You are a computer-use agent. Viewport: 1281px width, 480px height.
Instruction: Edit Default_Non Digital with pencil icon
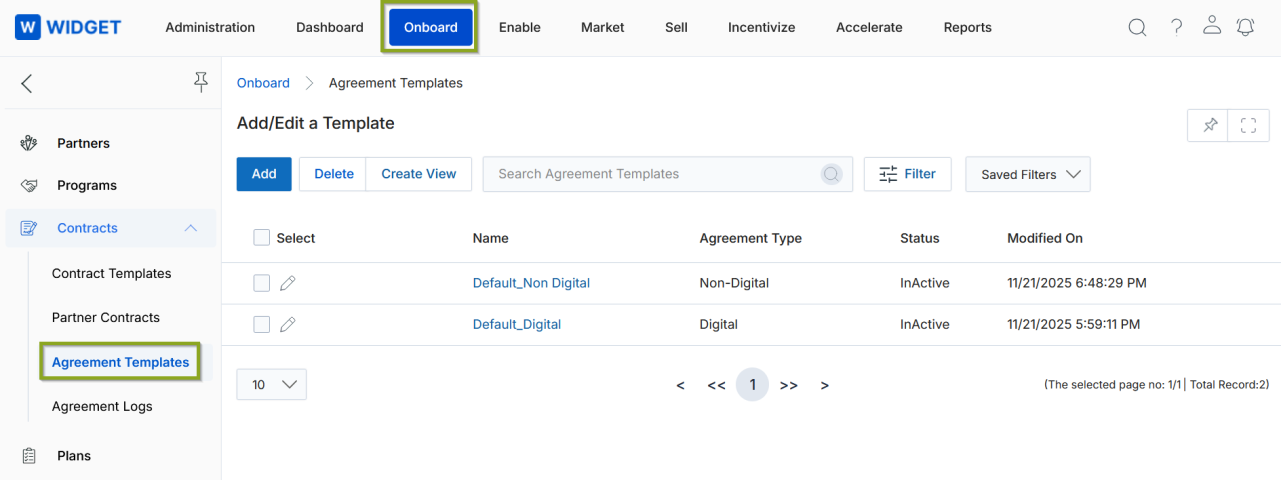pyautogui.click(x=288, y=283)
